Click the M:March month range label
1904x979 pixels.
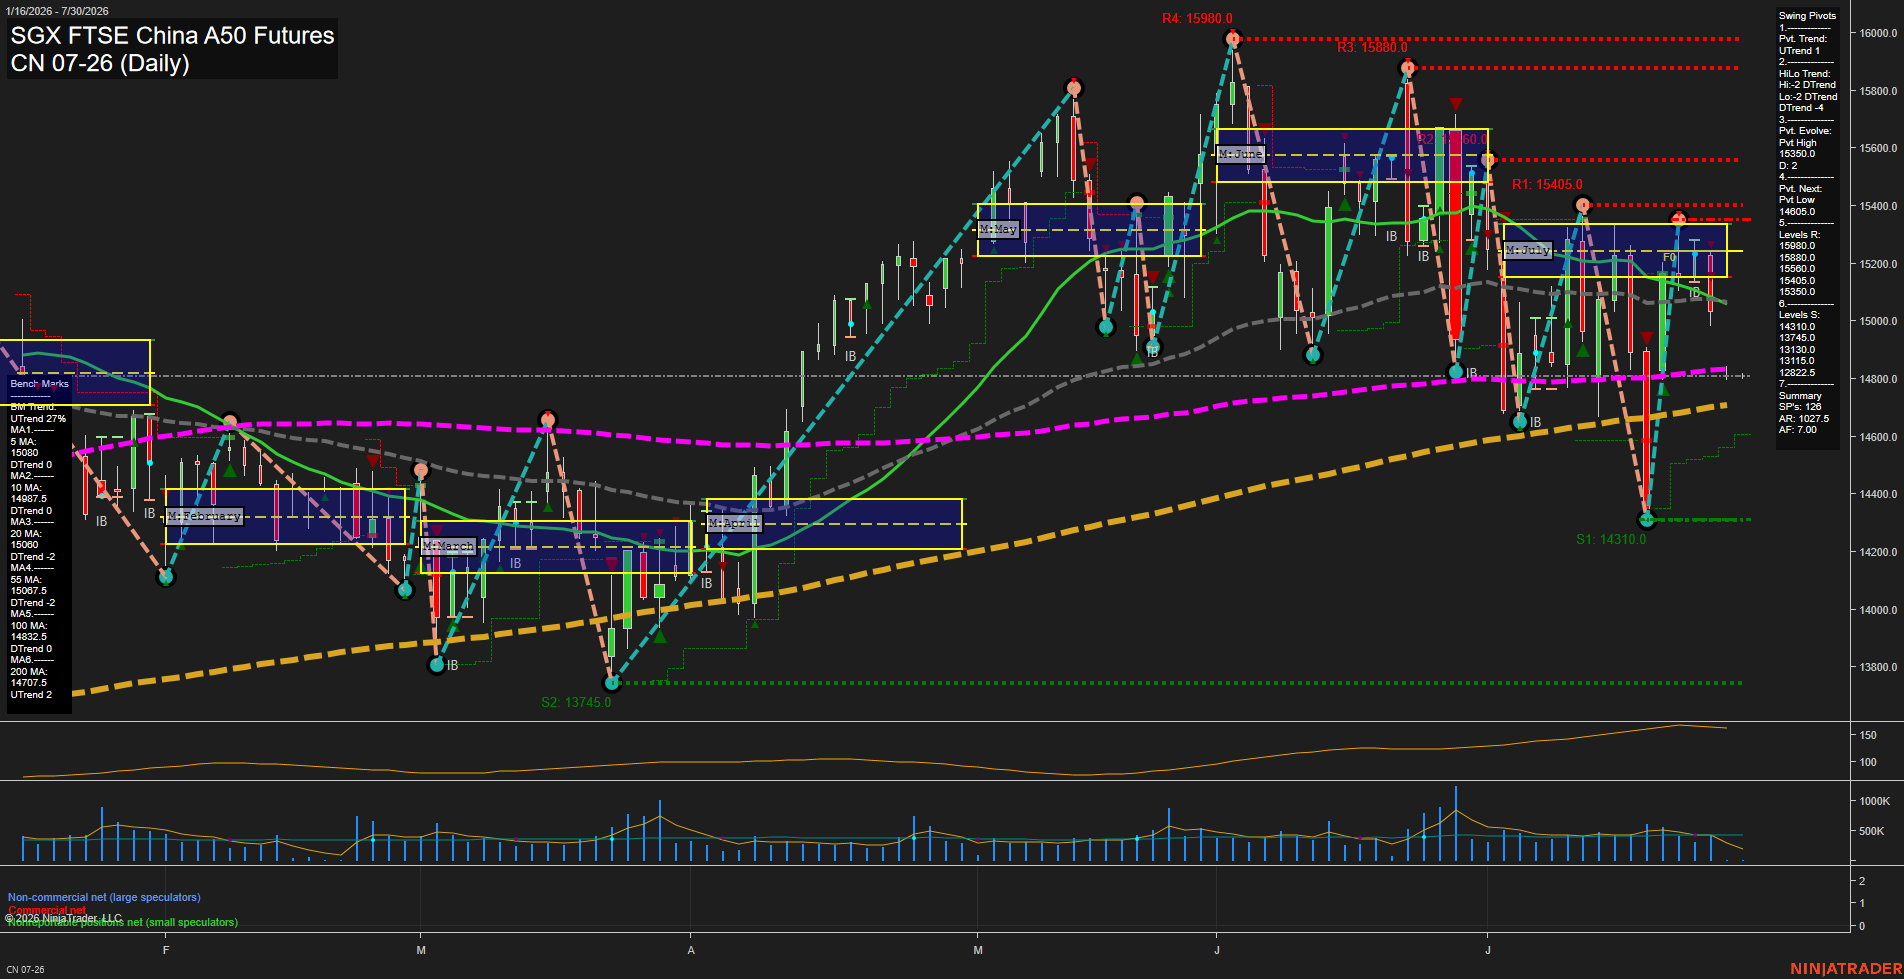click(x=448, y=546)
